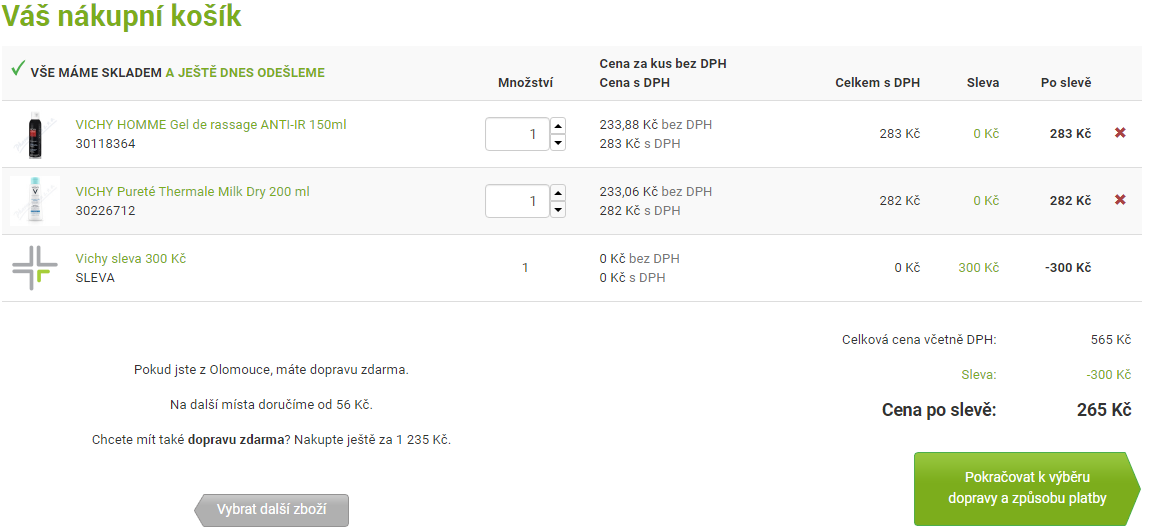The image size is (1151, 529).
Task: Click the Sleva column header
Action: click(983, 83)
